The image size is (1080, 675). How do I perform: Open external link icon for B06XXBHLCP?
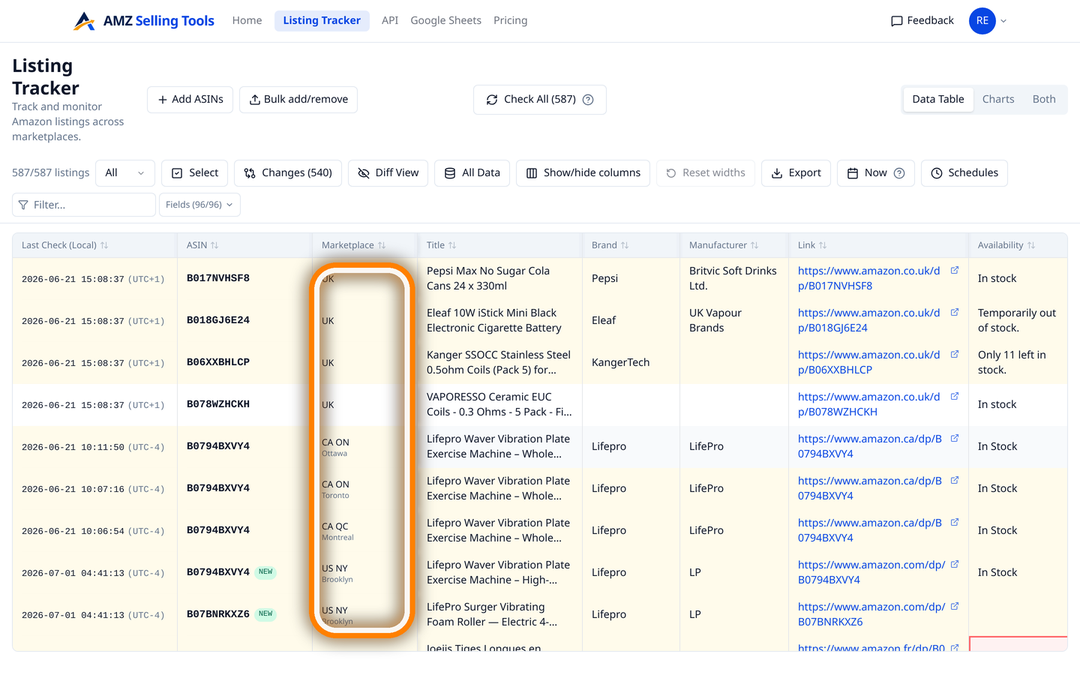click(x=955, y=355)
